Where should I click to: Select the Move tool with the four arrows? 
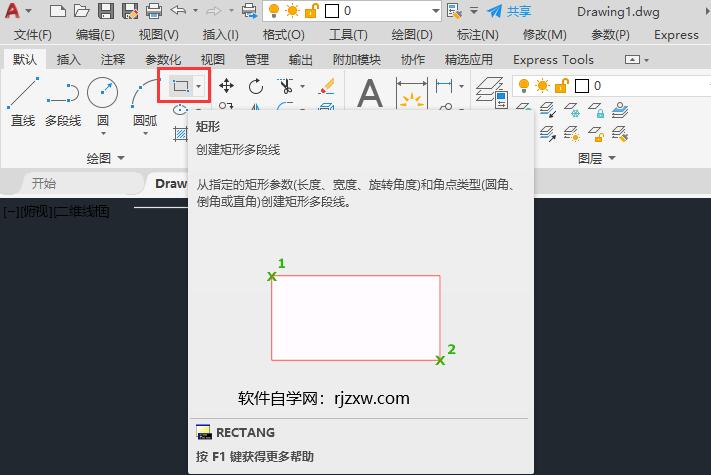point(226,85)
